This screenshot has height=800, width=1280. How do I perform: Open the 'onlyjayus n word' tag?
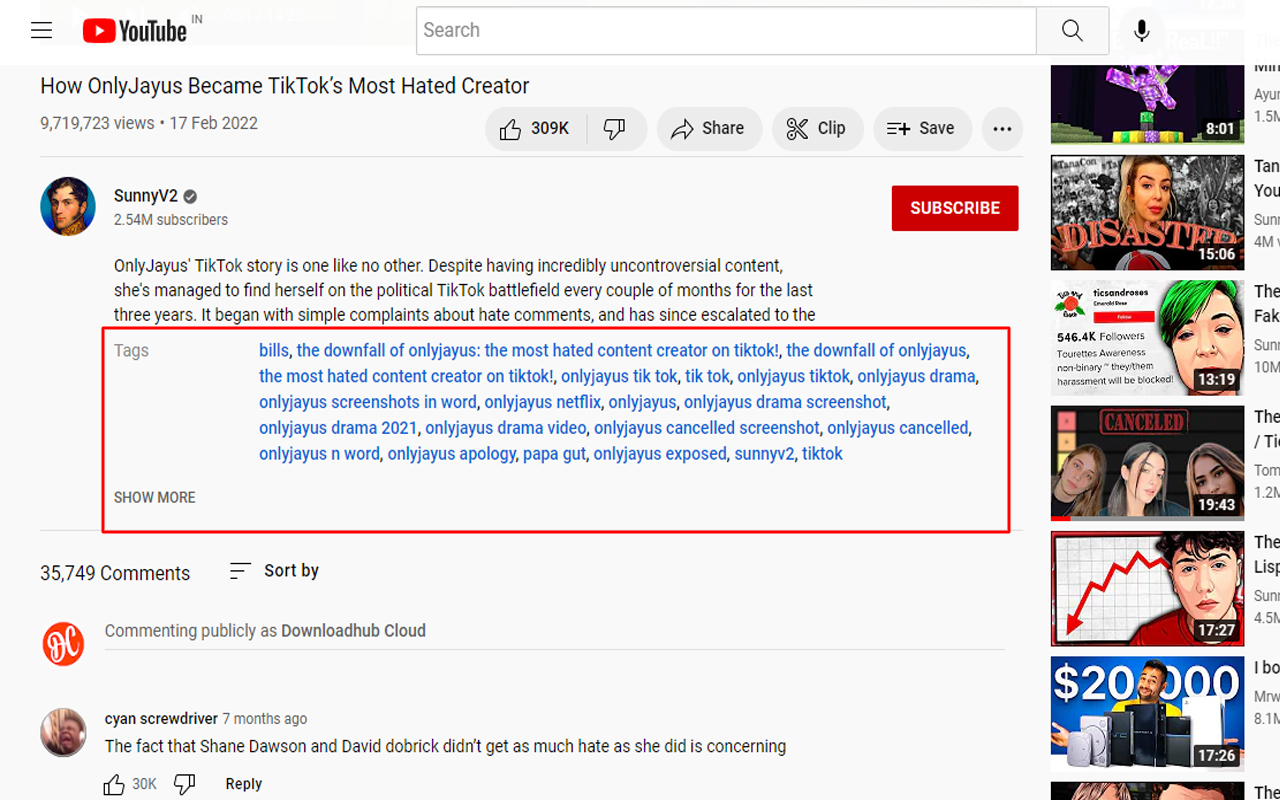click(x=319, y=454)
